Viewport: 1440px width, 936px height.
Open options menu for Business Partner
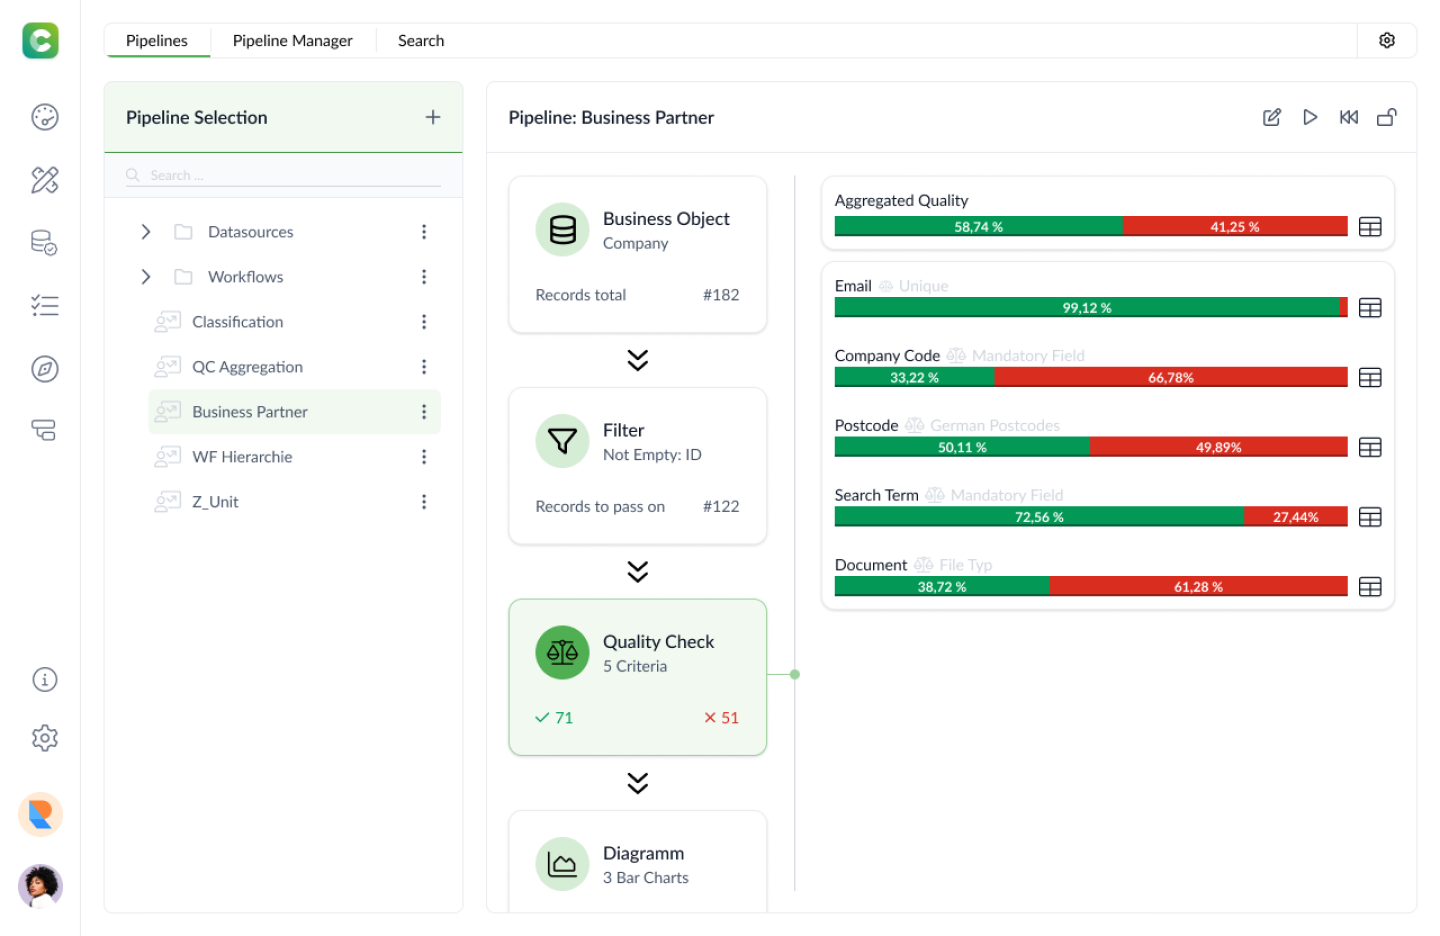[x=424, y=412]
